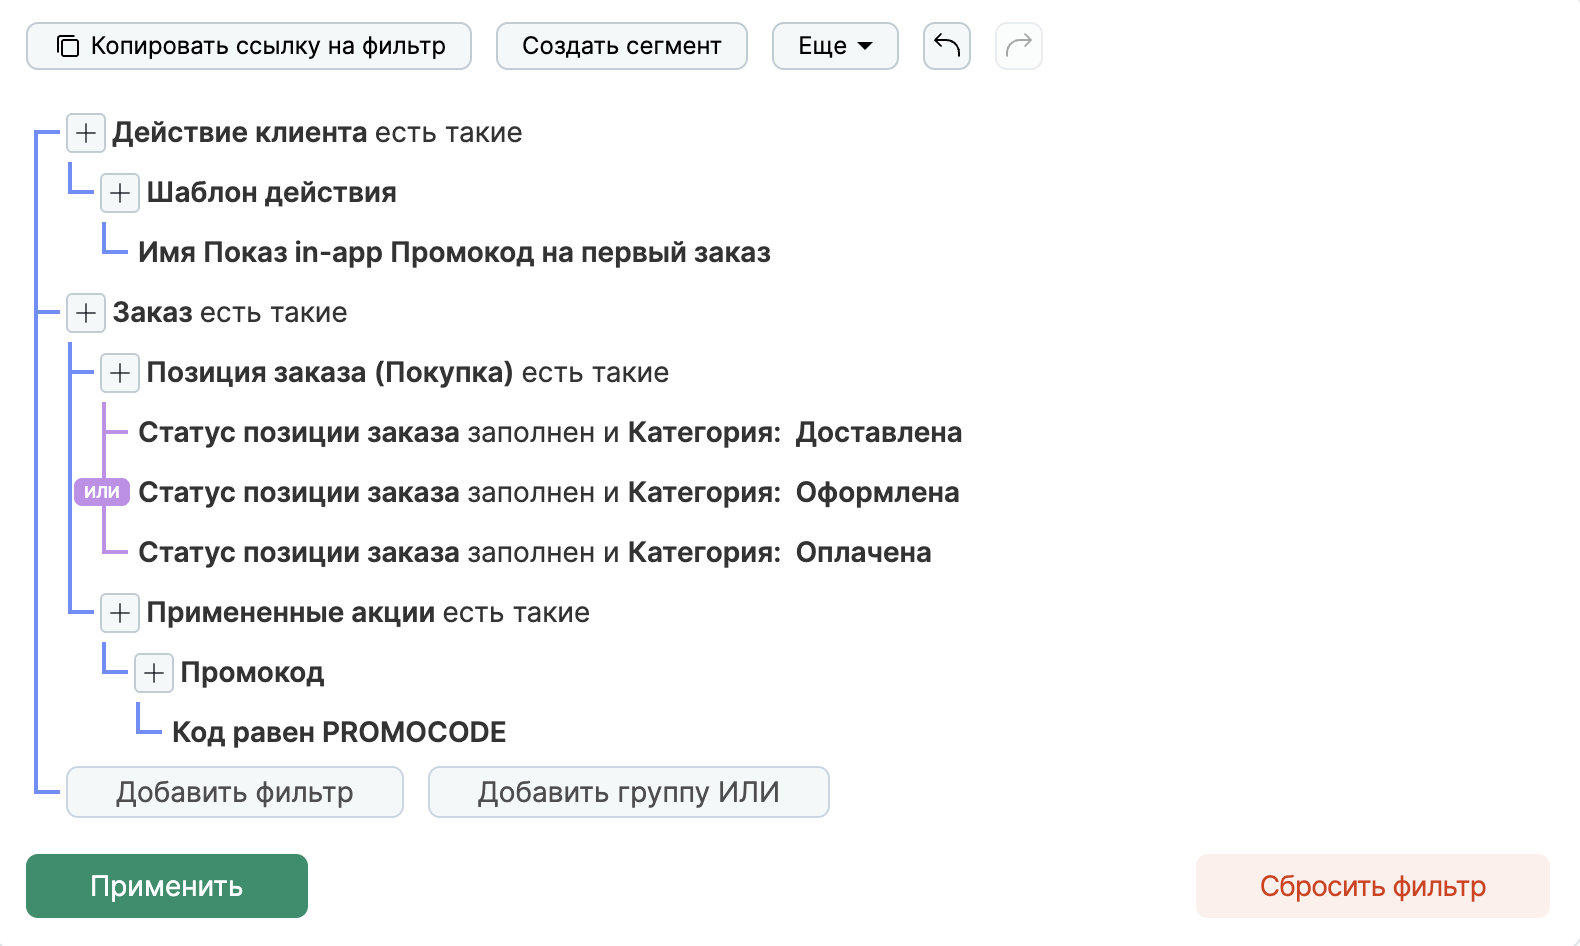Click the redo arrow button
1580x946 pixels.
[x=1018, y=46]
